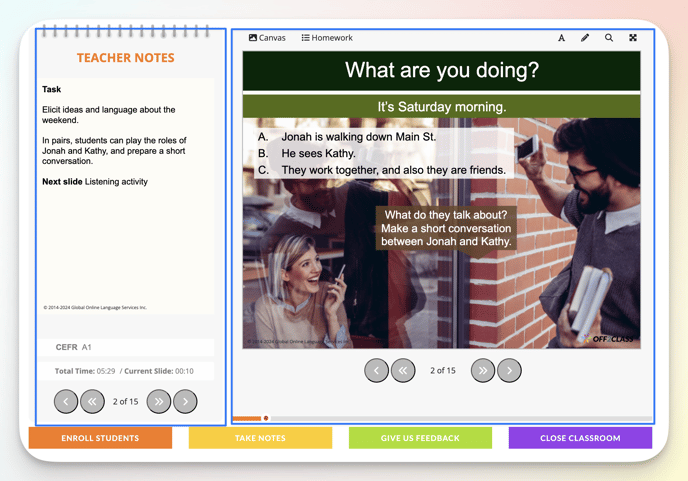Open Give Us Feedback

point(420,438)
